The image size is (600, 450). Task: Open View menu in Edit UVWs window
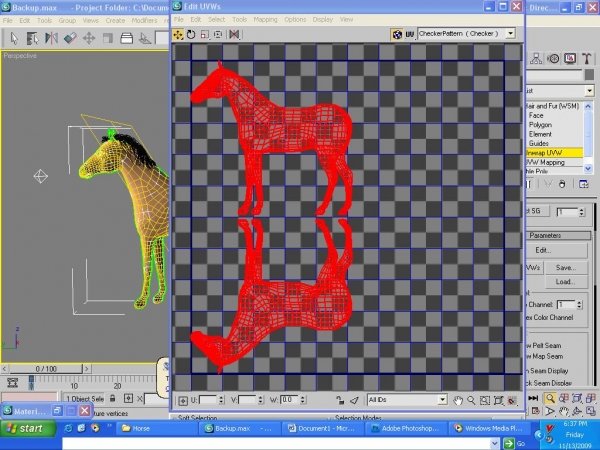[346, 20]
